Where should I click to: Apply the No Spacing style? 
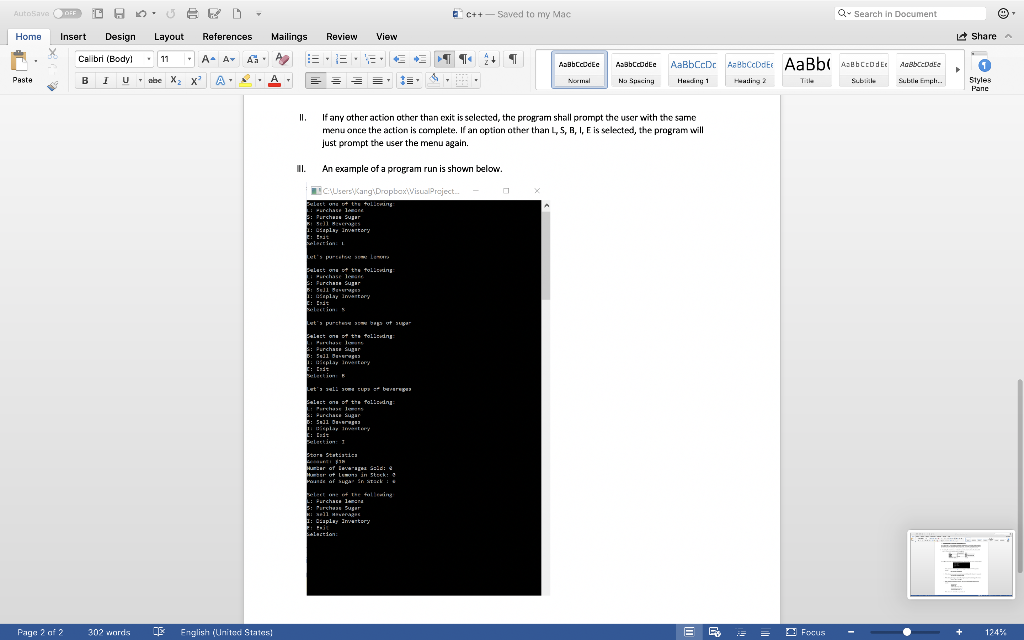click(636, 69)
